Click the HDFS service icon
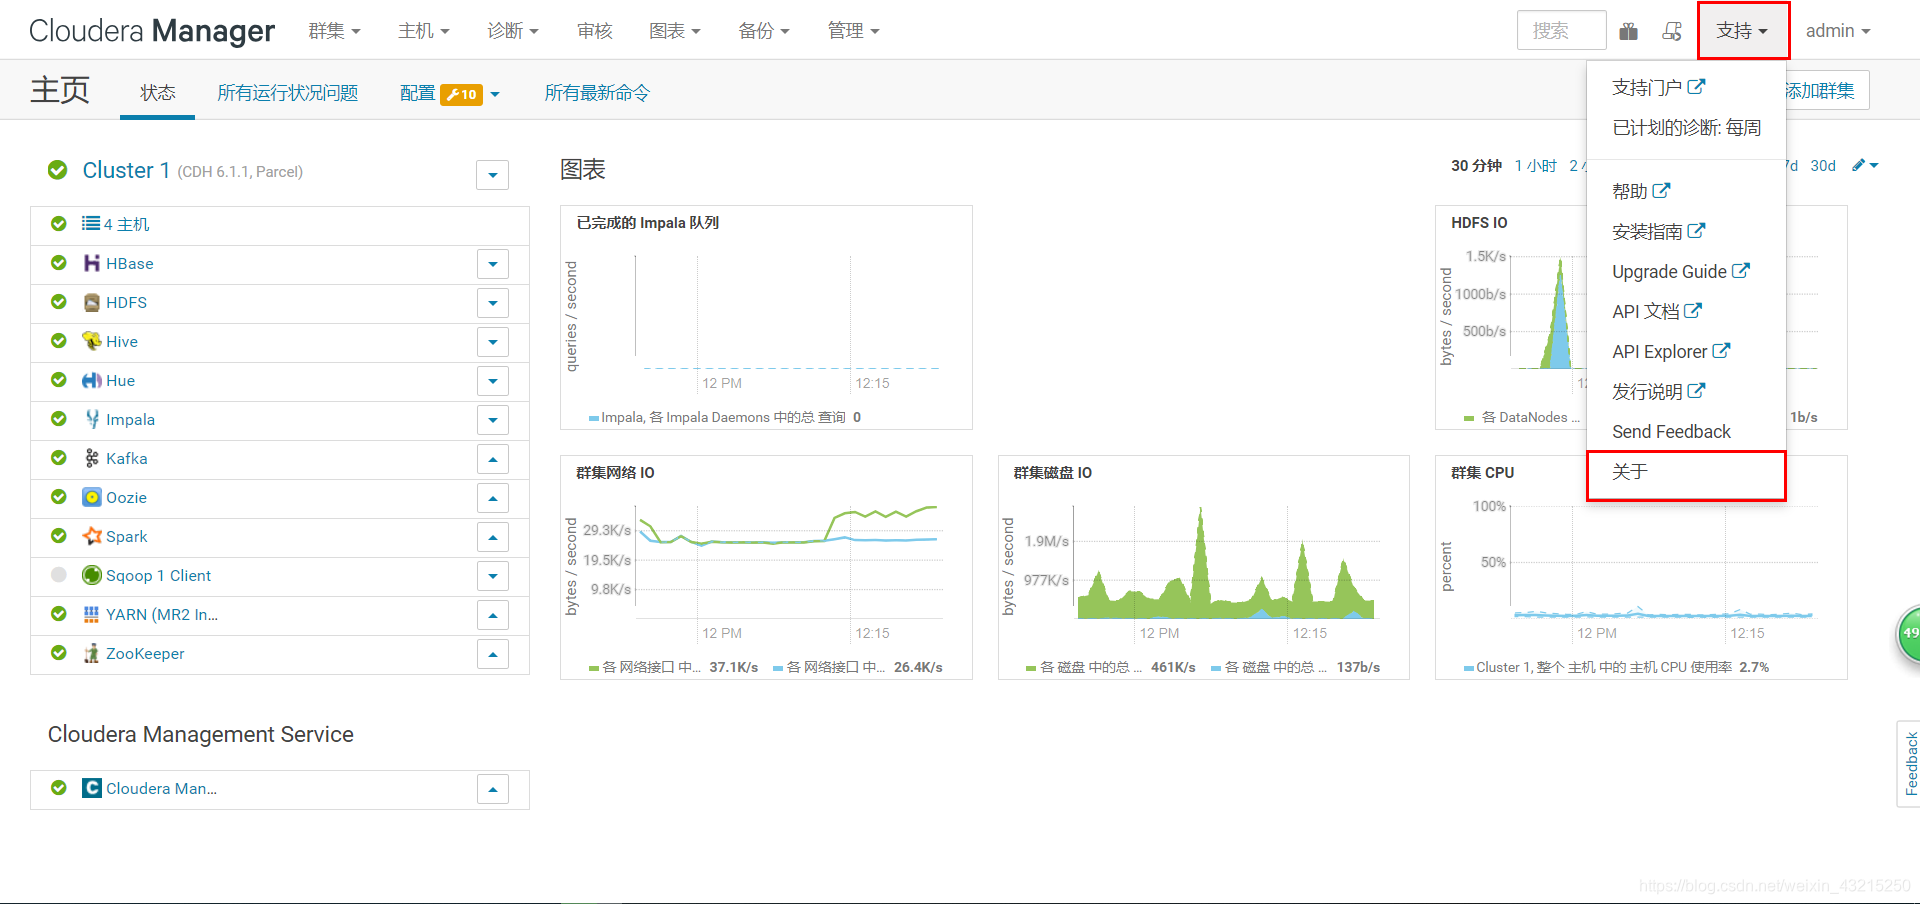The height and width of the screenshot is (904, 1920). [x=92, y=302]
